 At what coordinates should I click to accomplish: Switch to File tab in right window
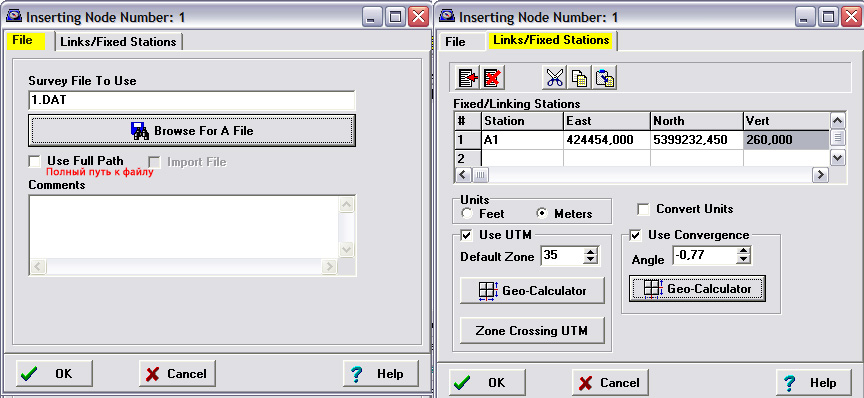tap(455, 42)
